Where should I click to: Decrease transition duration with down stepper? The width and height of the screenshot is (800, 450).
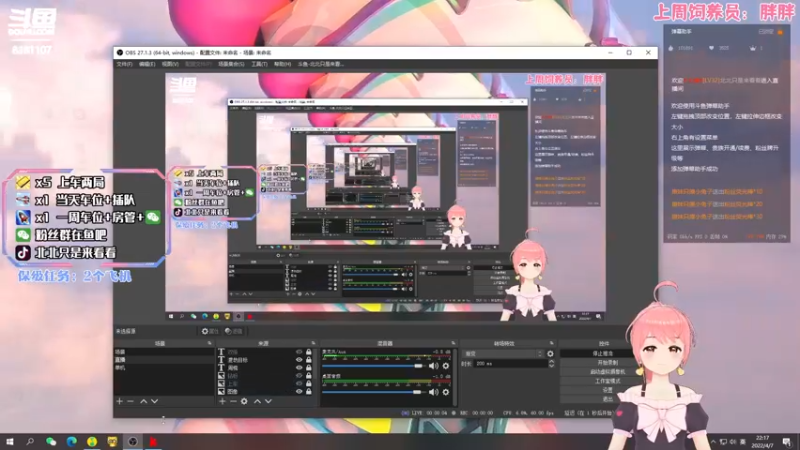[x=552, y=366]
